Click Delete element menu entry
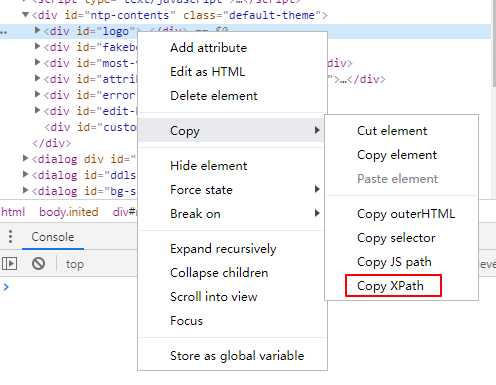 tap(214, 96)
